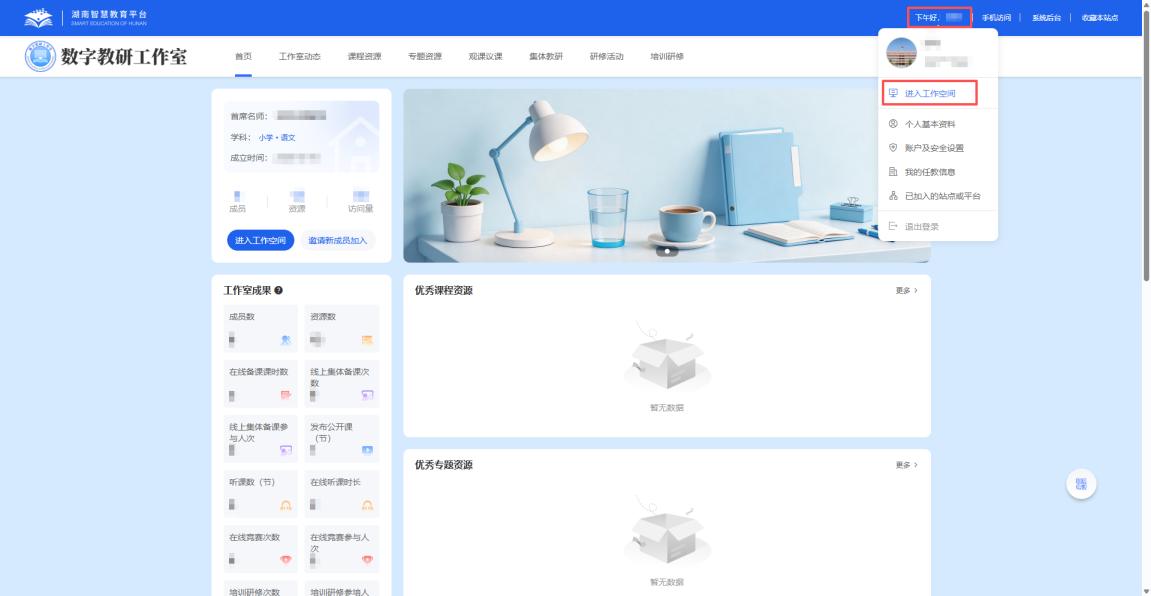Click the 首席名师 label row
Viewport: 1151px width, 596px height.
coord(278,116)
